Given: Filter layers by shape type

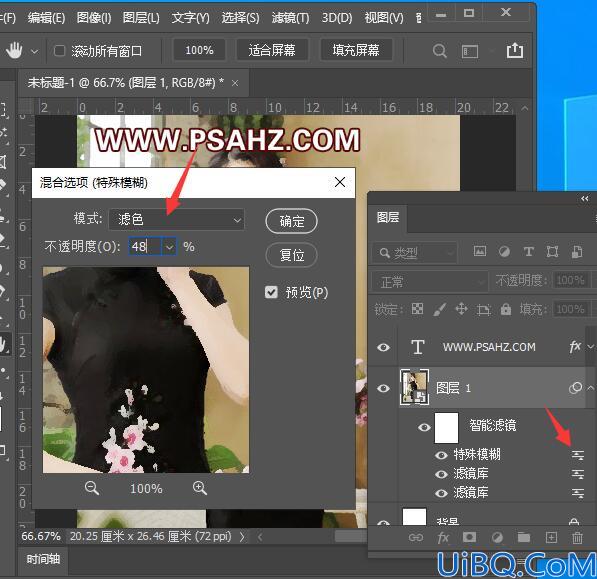Looking at the screenshot, I should coord(552,251).
